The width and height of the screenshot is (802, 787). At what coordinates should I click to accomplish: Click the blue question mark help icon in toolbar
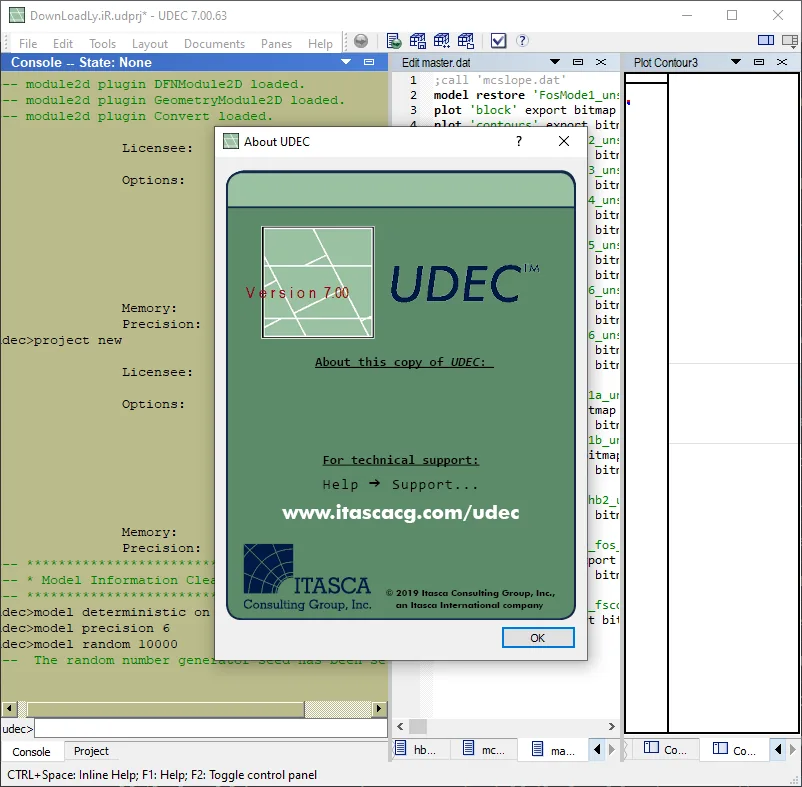pos(522,41)
